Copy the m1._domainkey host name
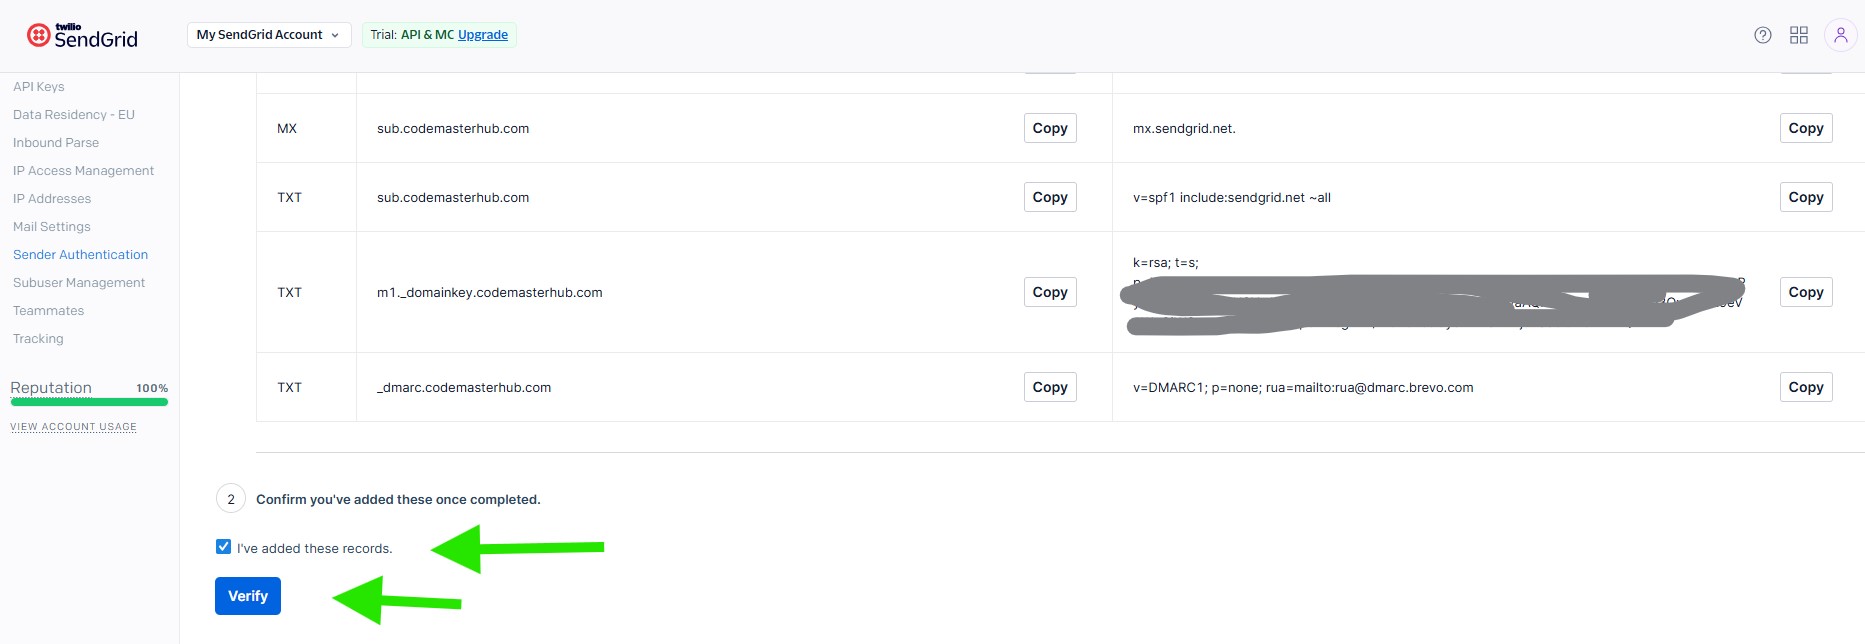Viewport: 1865px width, 644px height. pos(1050,292)
